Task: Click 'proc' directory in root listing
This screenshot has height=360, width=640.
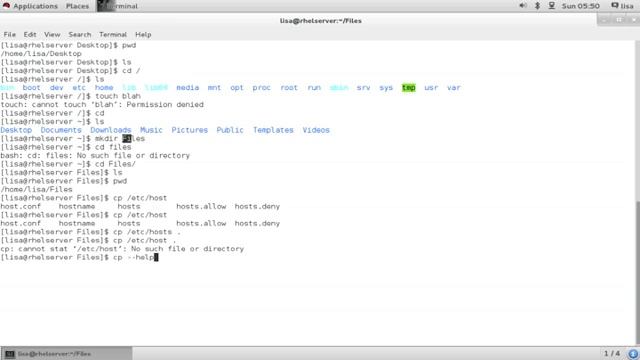Action: pos(261,88)
